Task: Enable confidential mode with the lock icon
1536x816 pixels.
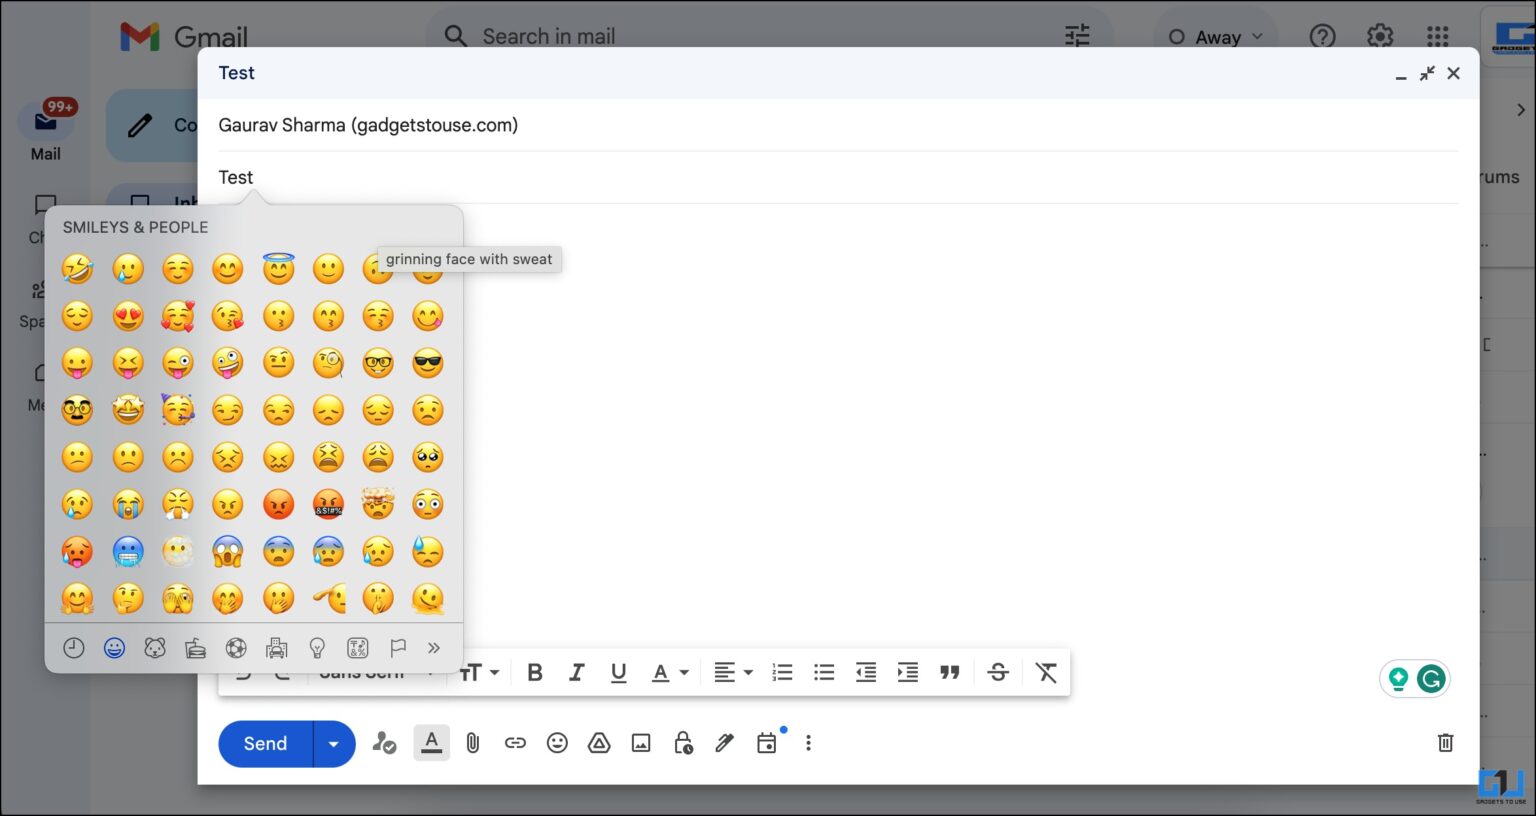Action: (683, 743)
